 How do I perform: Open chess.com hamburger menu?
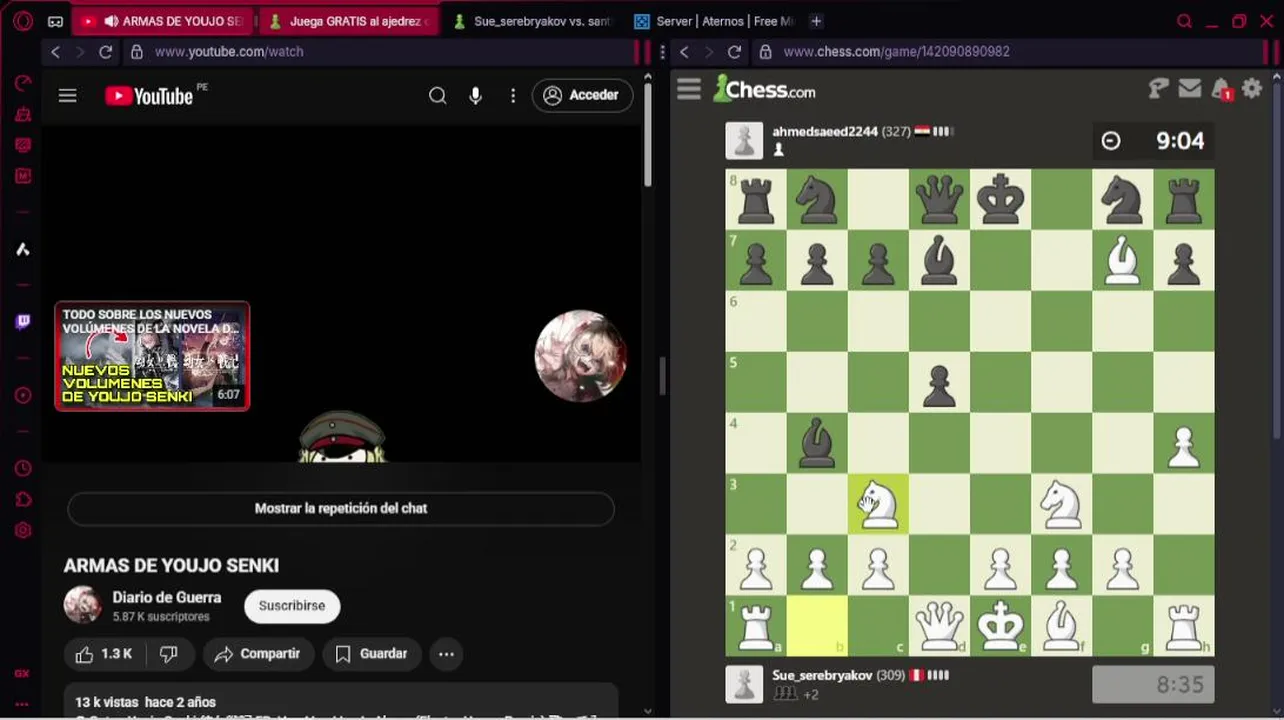(689, 90)
